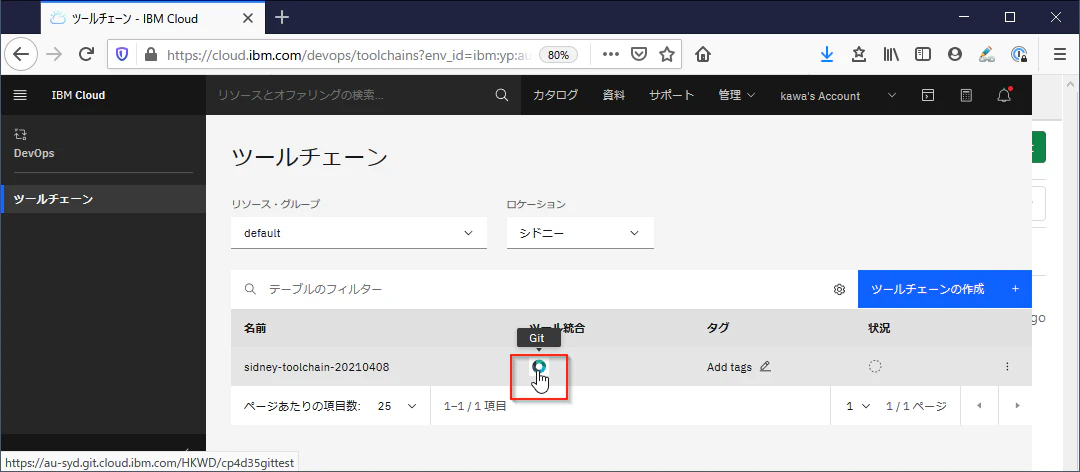Open a new browser tab
Image resolution: width=1080 pixels, height=472 pixels.
282,18
